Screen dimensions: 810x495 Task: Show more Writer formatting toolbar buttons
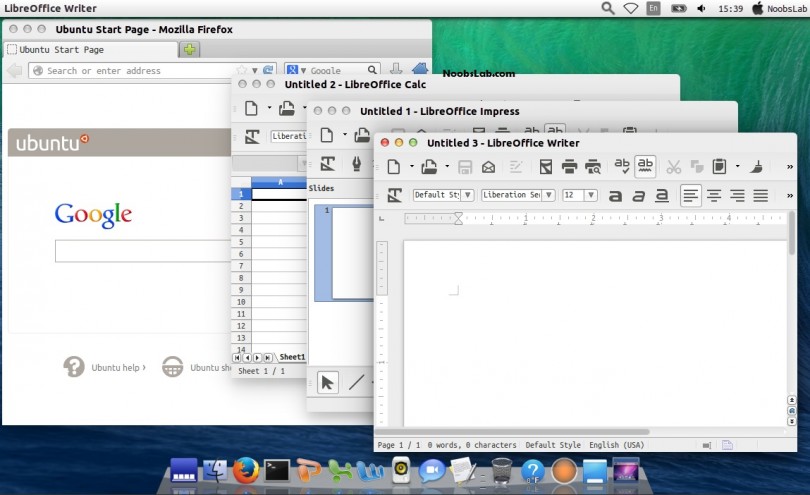[789, 196]
